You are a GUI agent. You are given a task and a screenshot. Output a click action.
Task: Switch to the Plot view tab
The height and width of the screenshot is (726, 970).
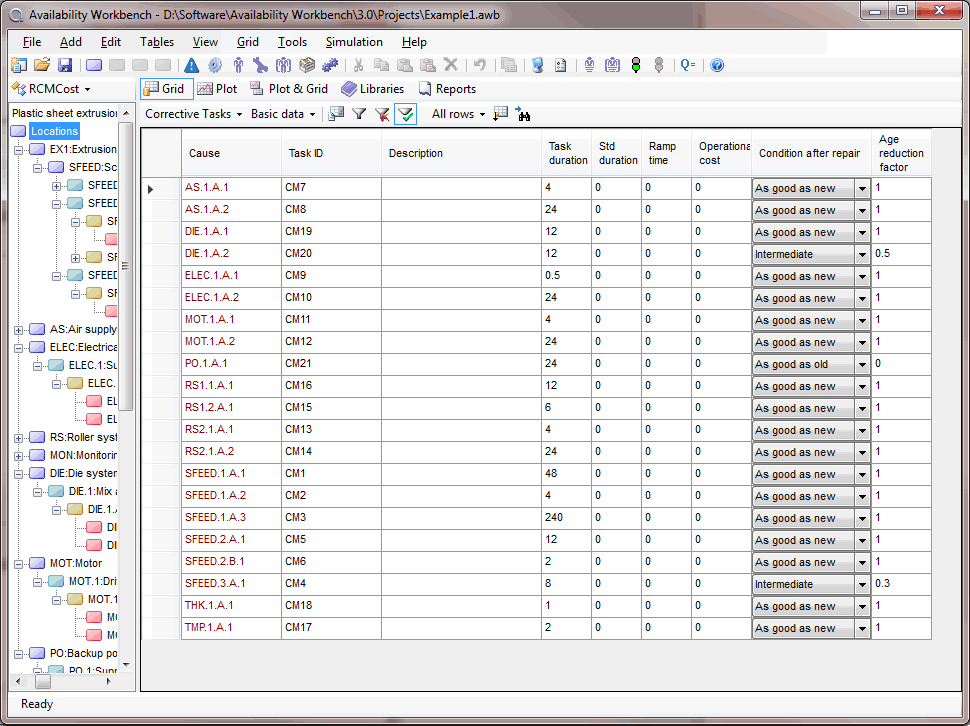click(x=217, y=88)
